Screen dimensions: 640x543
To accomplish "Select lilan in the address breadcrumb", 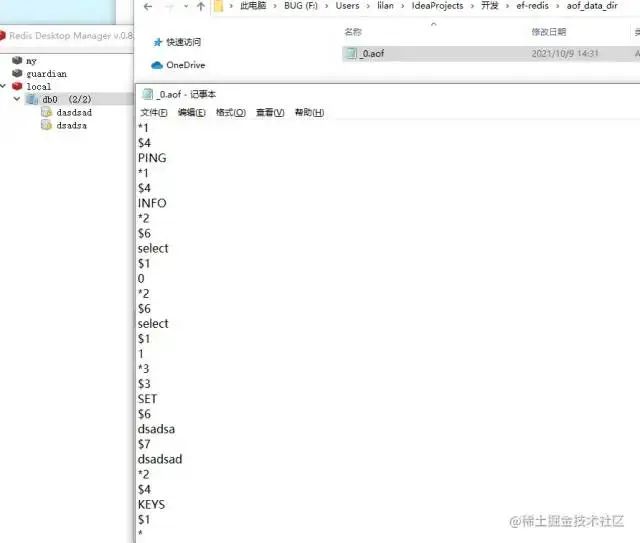I will 385,6.
